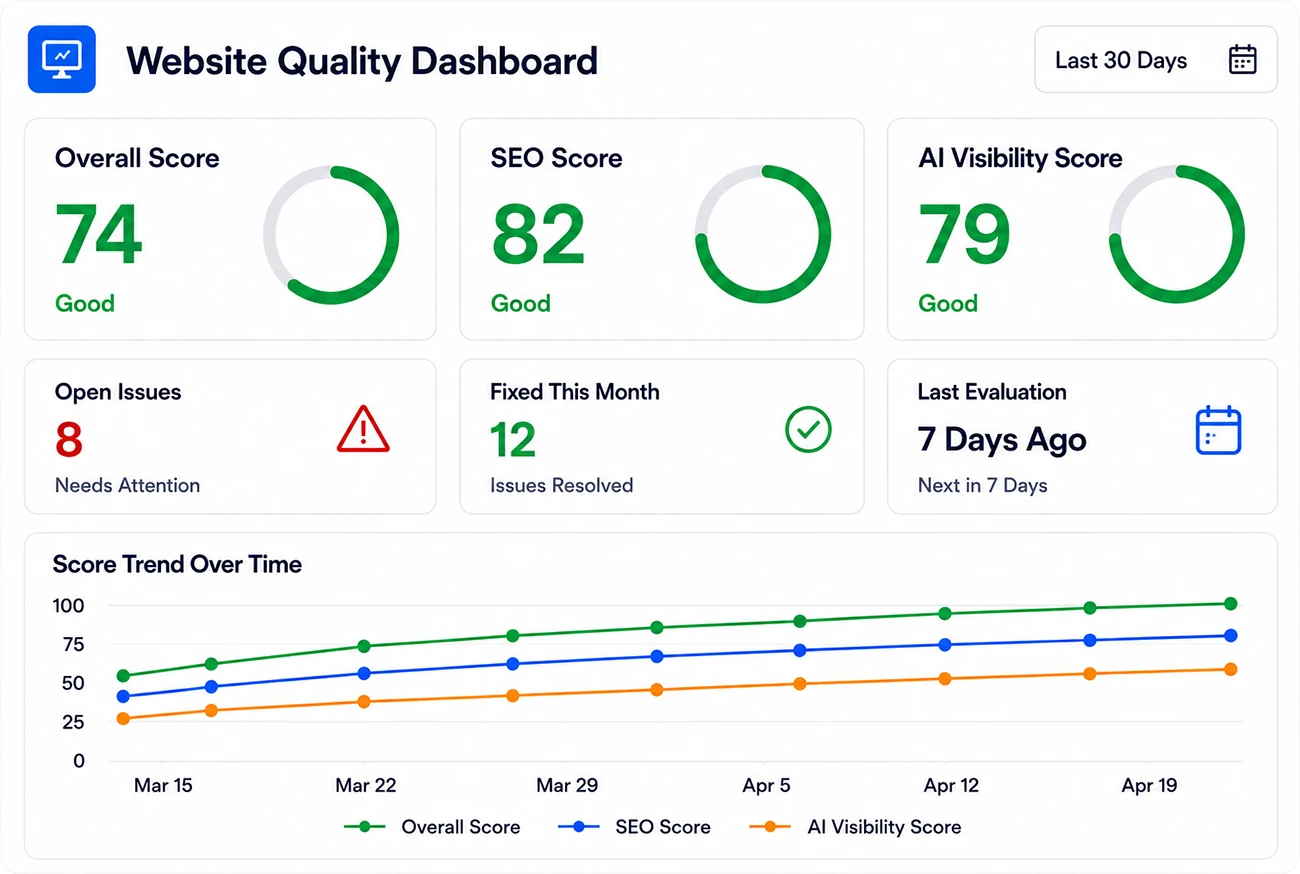
Task: Click the Mar 29 x-axis label
Action: [567, 786]
